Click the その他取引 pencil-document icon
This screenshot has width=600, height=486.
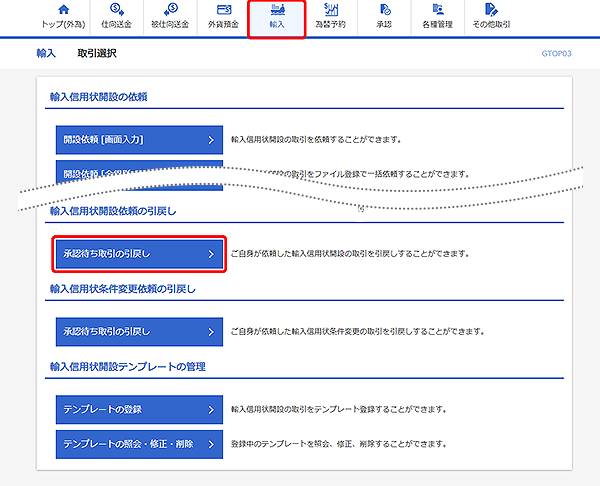tap(491, 10)
